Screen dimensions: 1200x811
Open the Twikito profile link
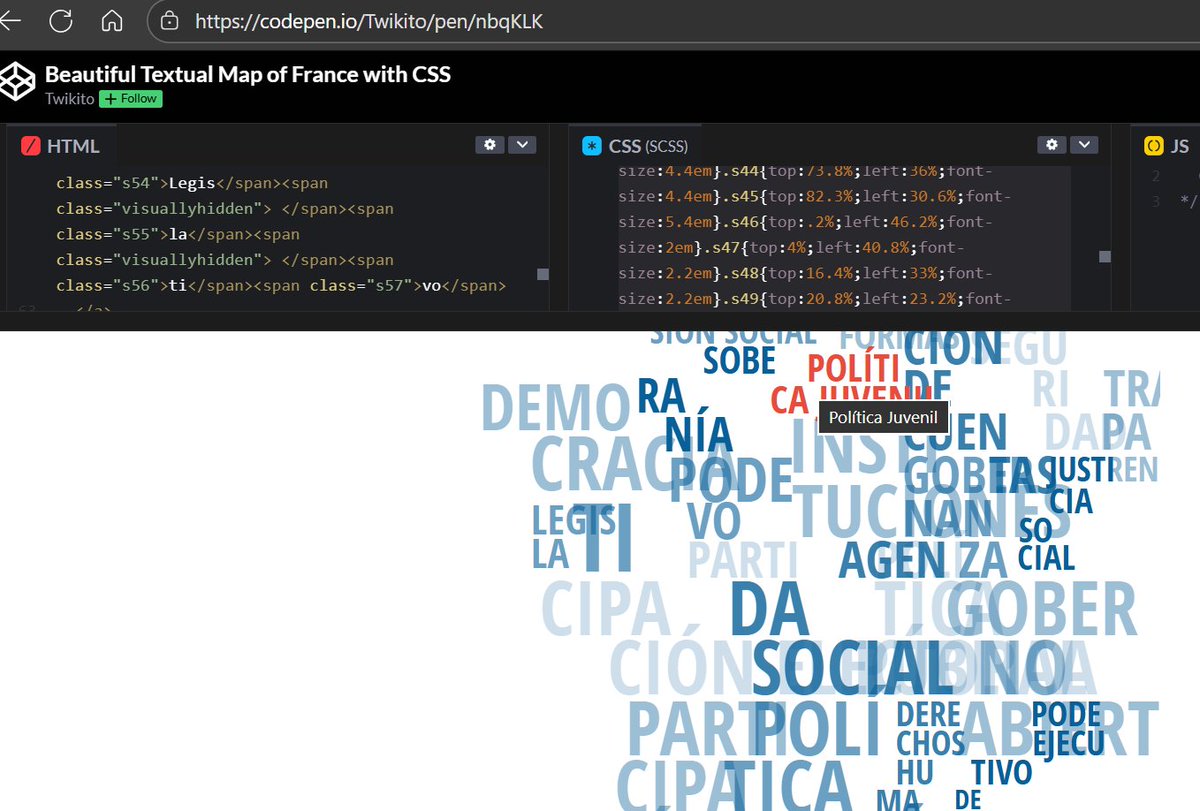[68, 99]
